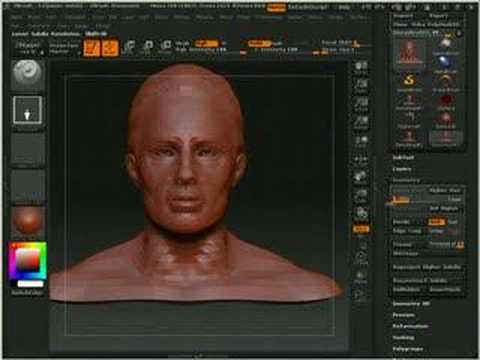Open the empty alpha slot
The height and width of the screenshot is (360, 480).
(x=27, y=149)
